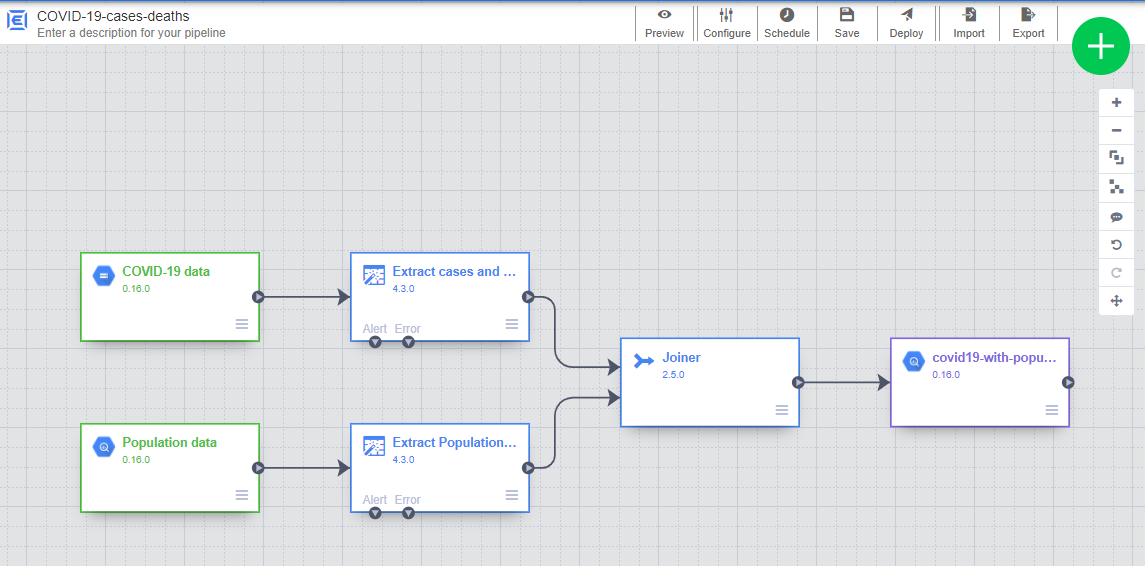
Task: Open Preview mode for the pipeline
Action: click(664, 23)
